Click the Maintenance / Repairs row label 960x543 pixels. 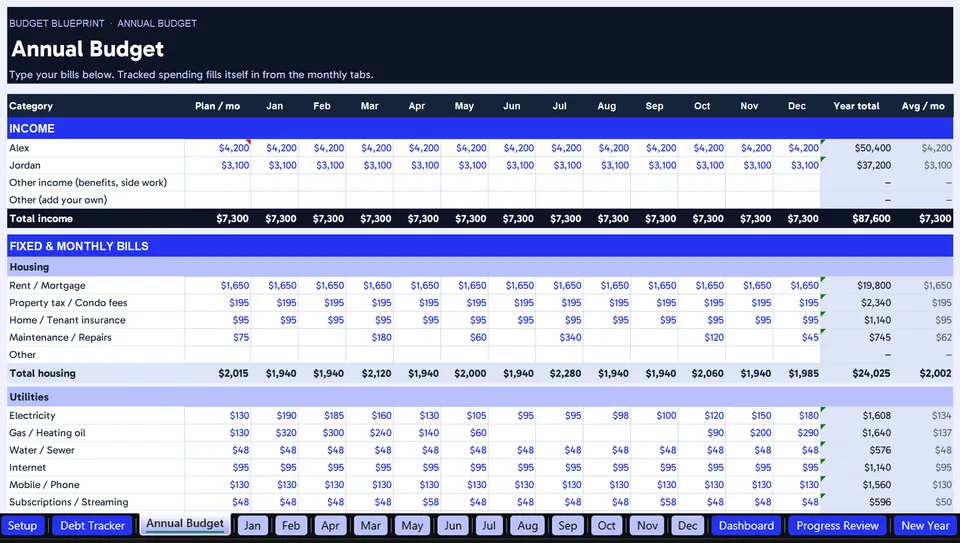coord(60,337)
